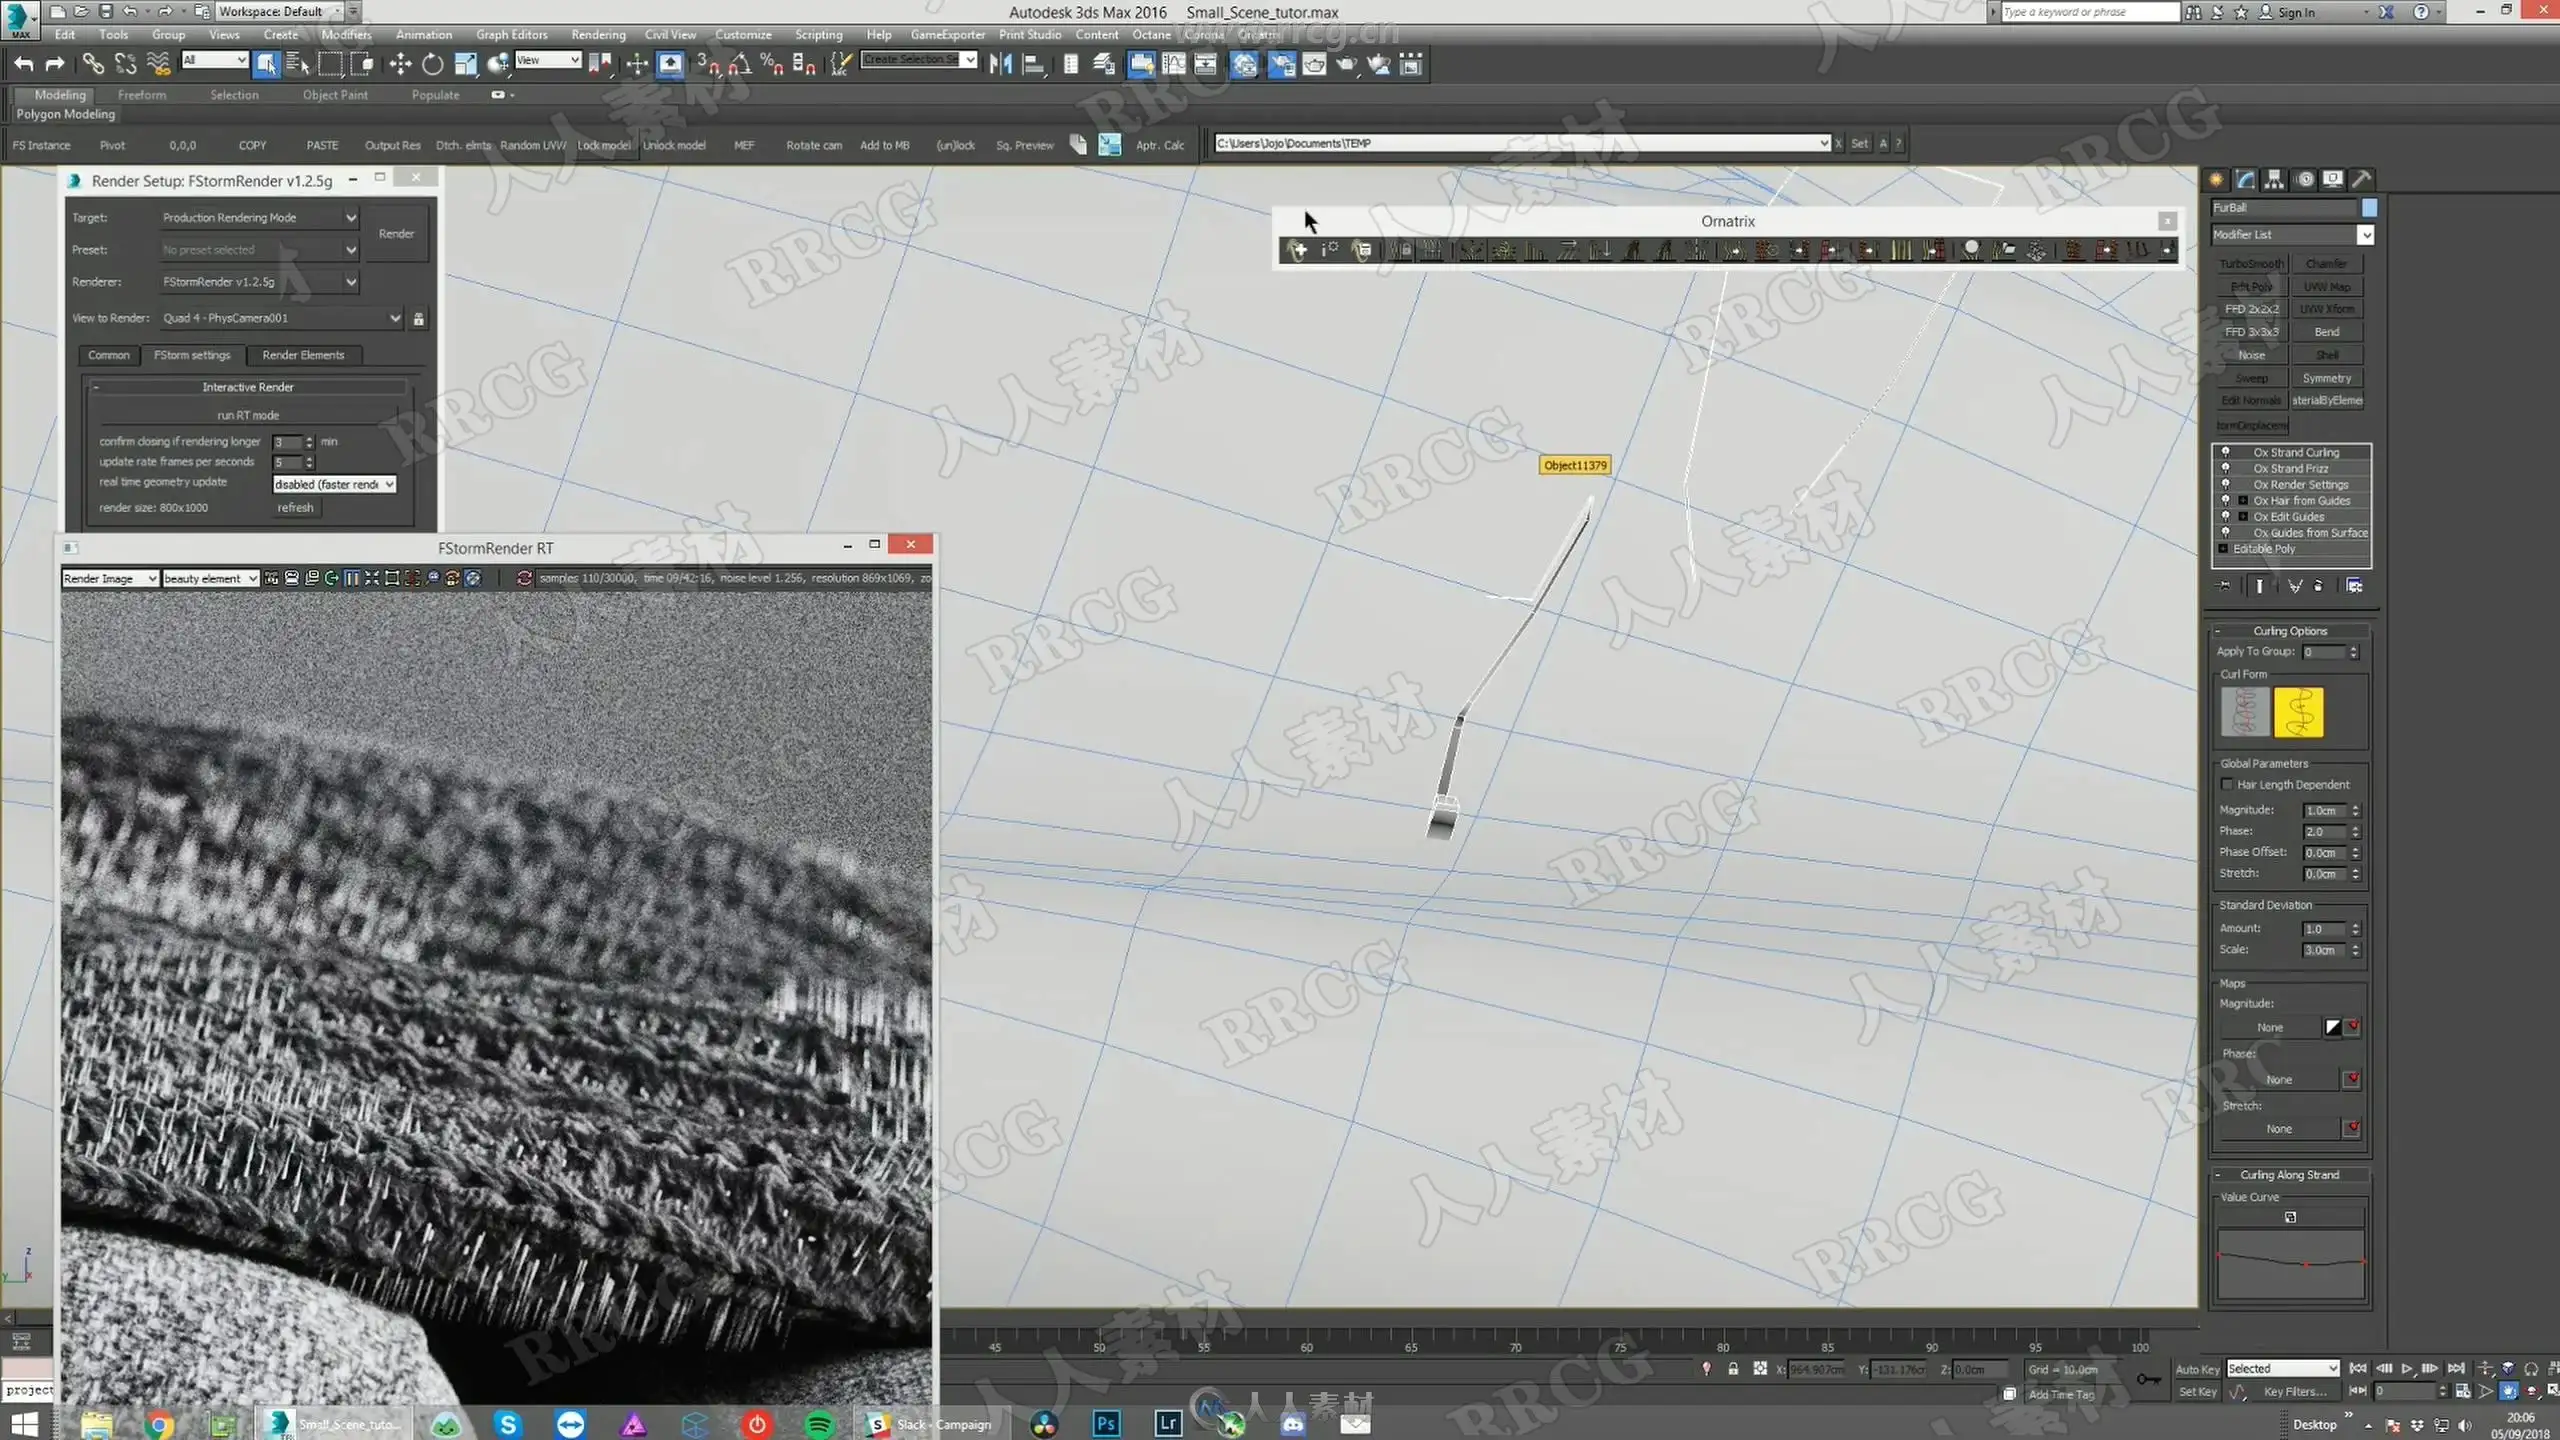The width and height of the screenshot is (2560, 1440).
Task: Open the Hierarchy command panel tab
Action: (x=2274, y=179)
